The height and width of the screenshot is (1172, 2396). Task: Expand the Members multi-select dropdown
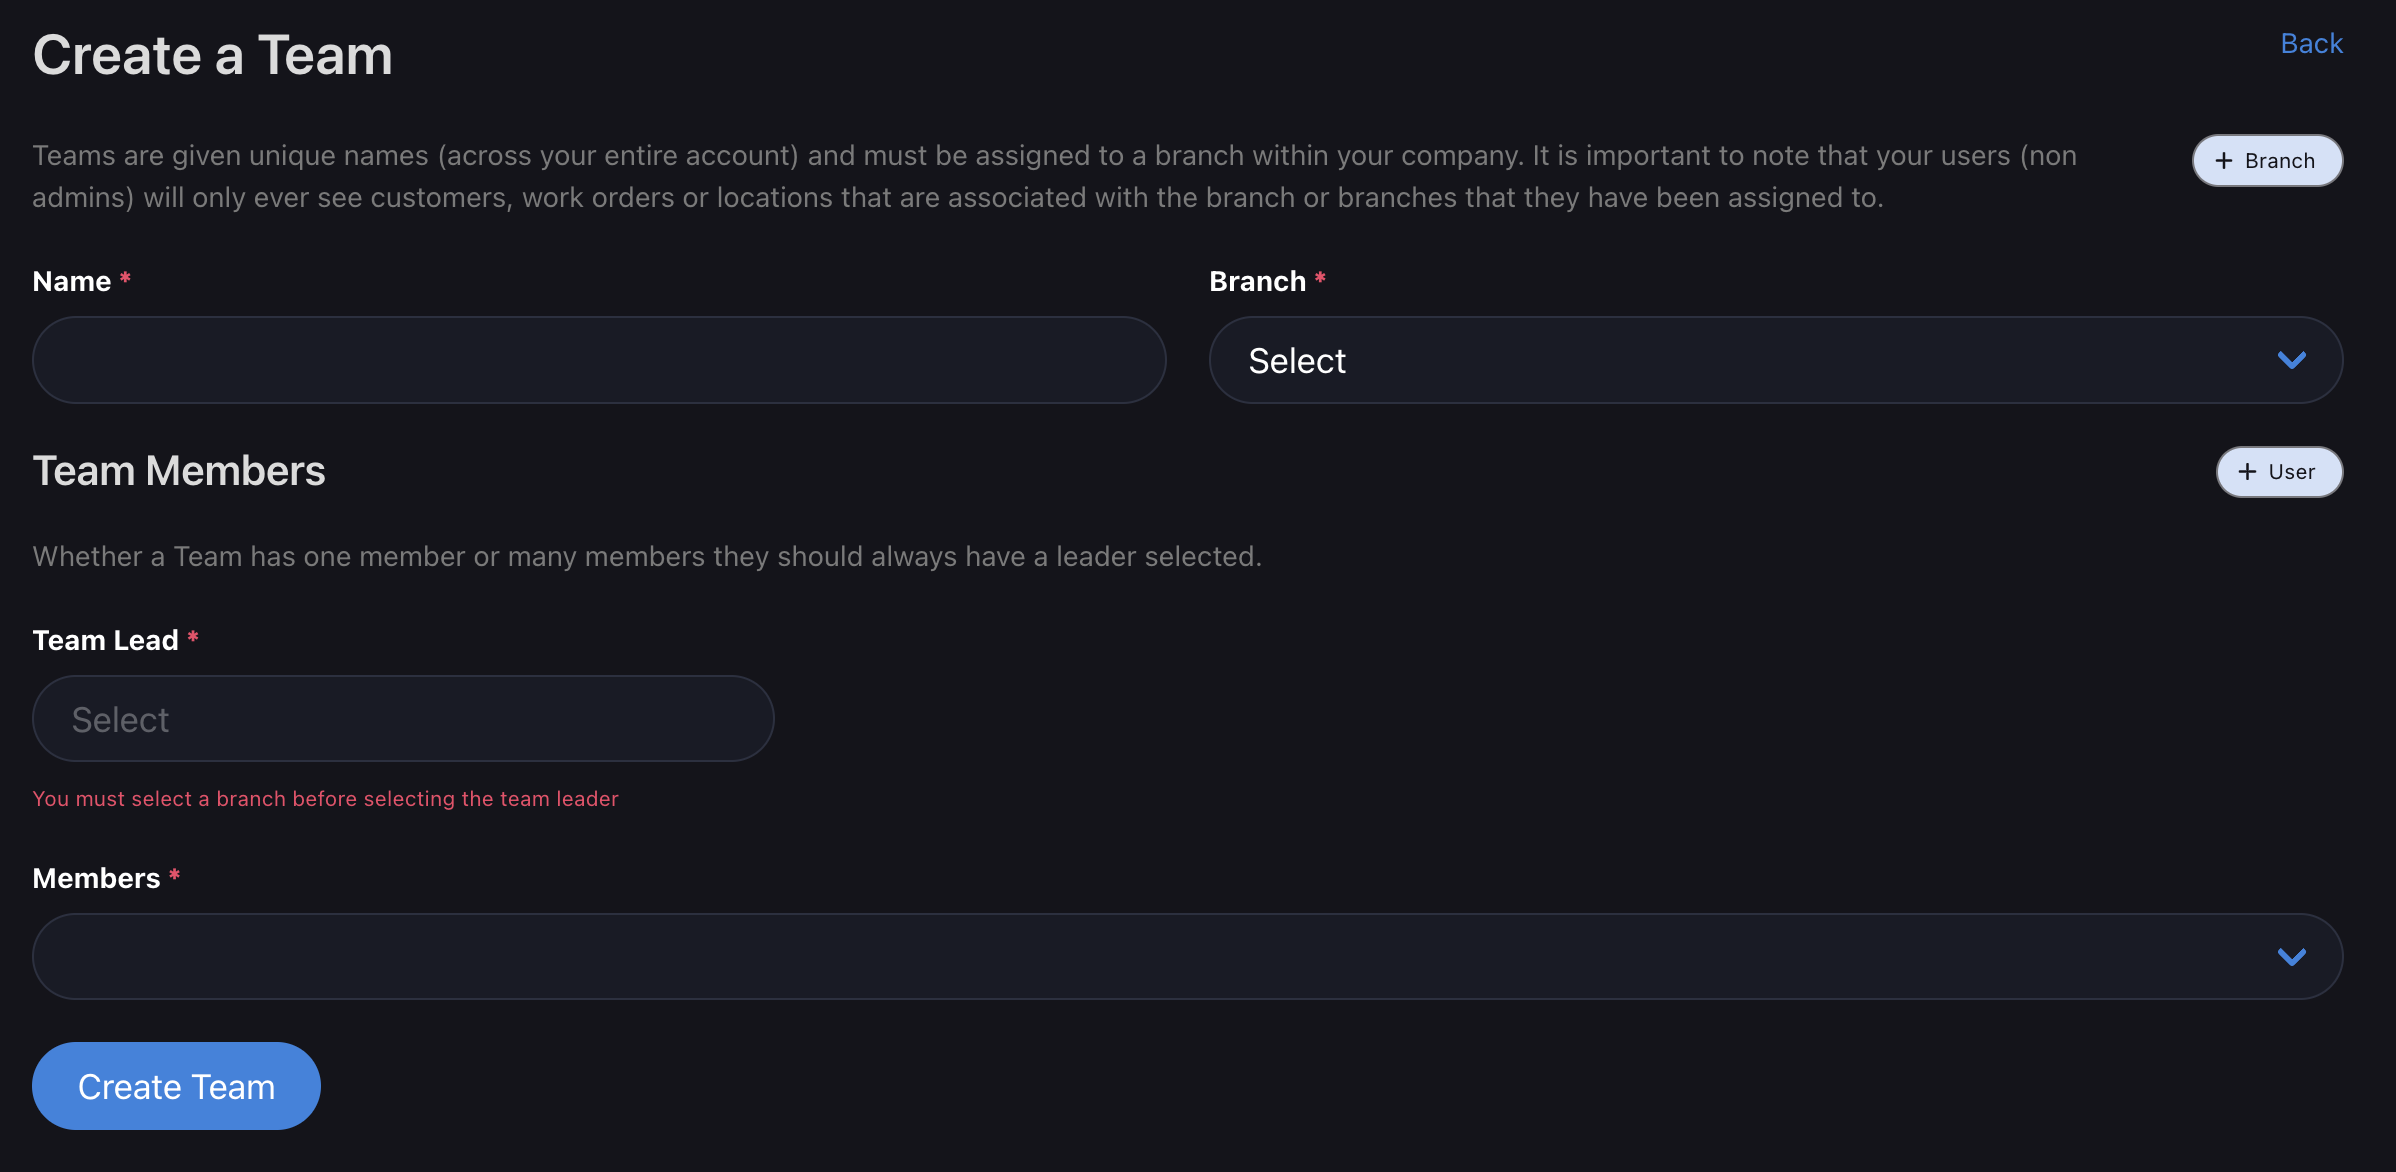click(1187, 957)
